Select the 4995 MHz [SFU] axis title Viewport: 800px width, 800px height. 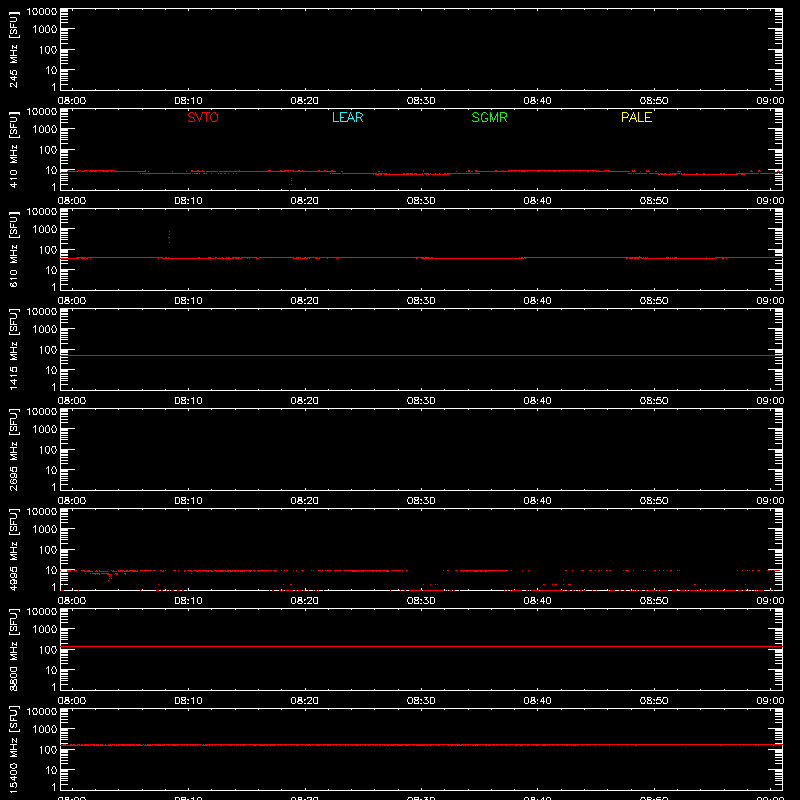click(13, 549)
